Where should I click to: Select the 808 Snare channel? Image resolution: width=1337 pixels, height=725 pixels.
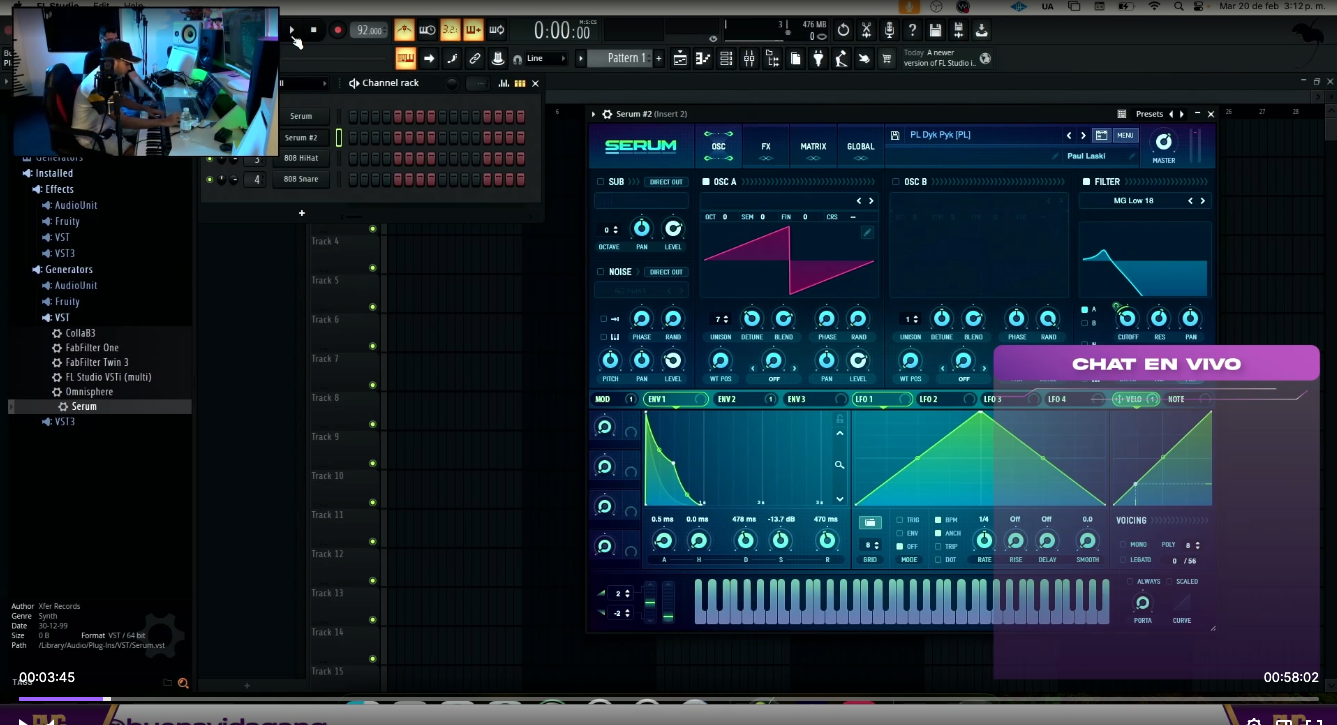tap(301, 179)
